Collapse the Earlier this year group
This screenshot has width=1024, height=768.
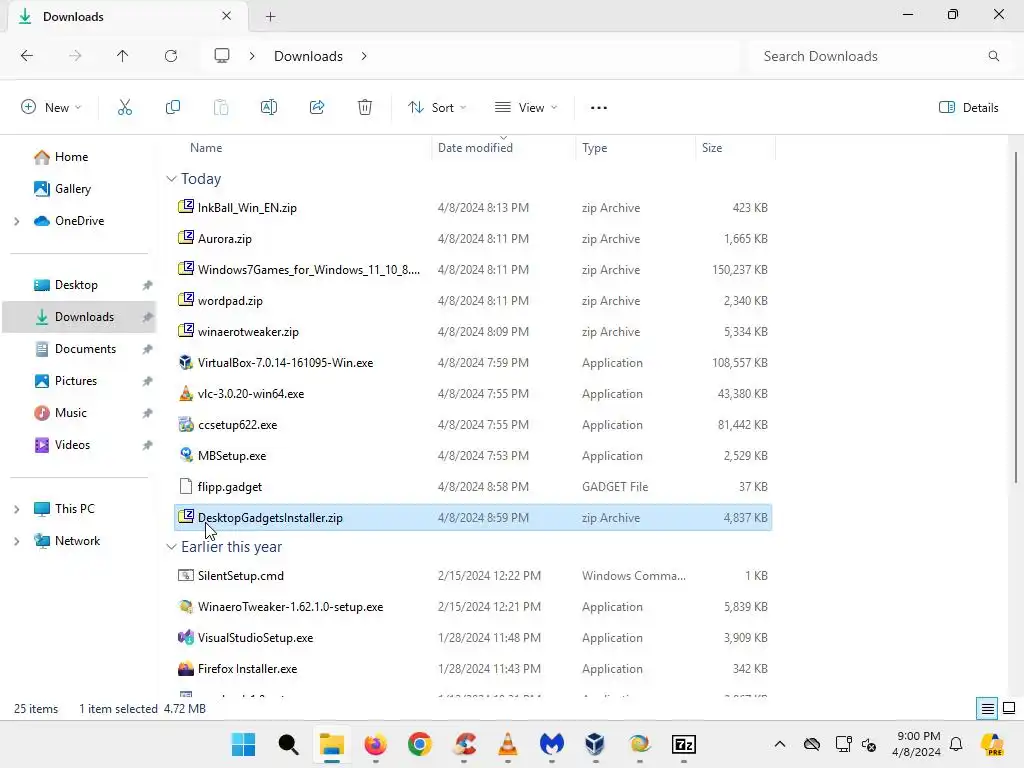[171, 547]
